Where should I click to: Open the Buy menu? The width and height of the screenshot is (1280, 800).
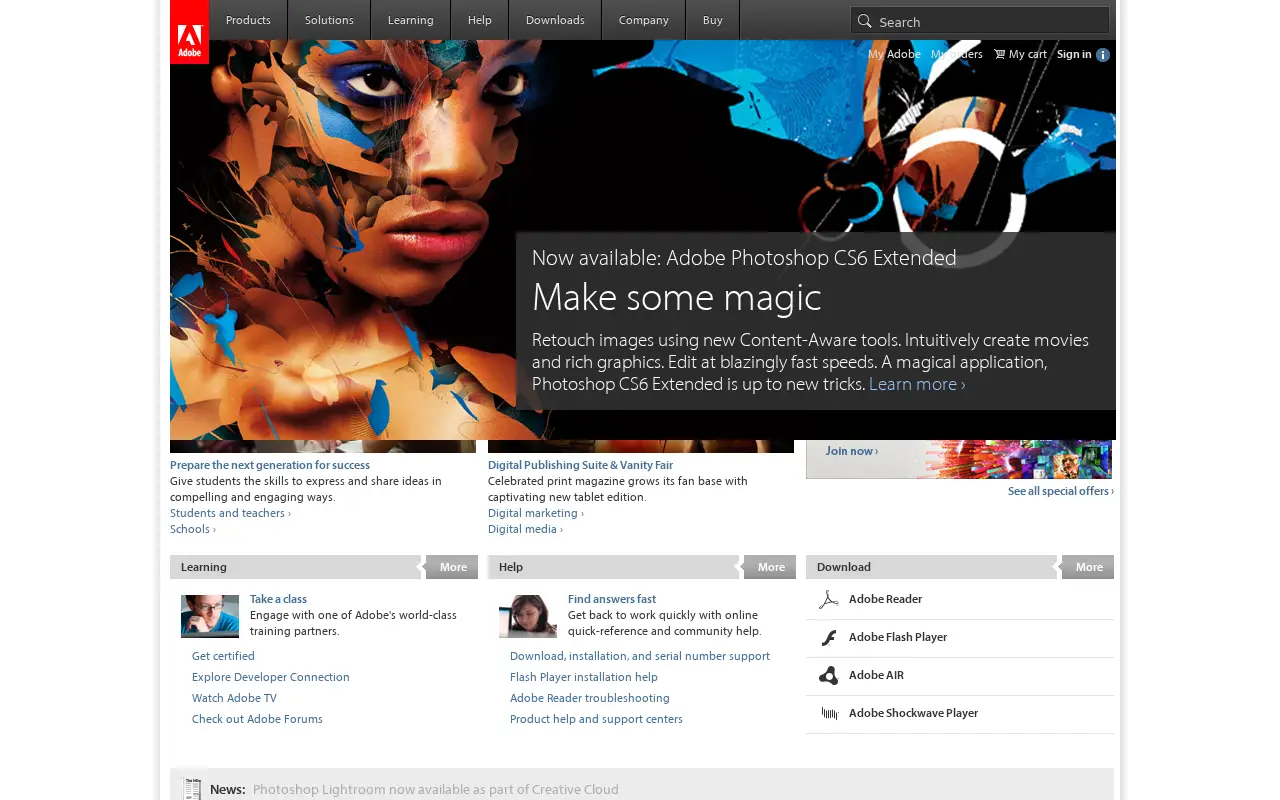tap(713, 20)
